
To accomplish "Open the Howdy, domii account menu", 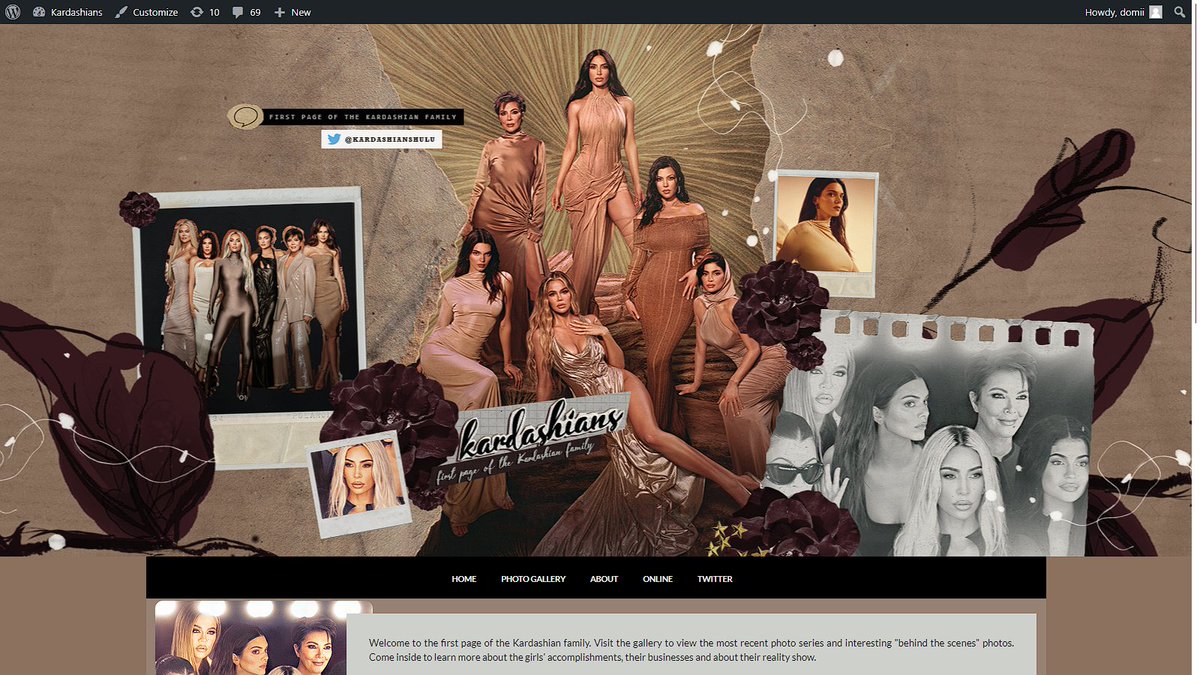I will 1123,12.
